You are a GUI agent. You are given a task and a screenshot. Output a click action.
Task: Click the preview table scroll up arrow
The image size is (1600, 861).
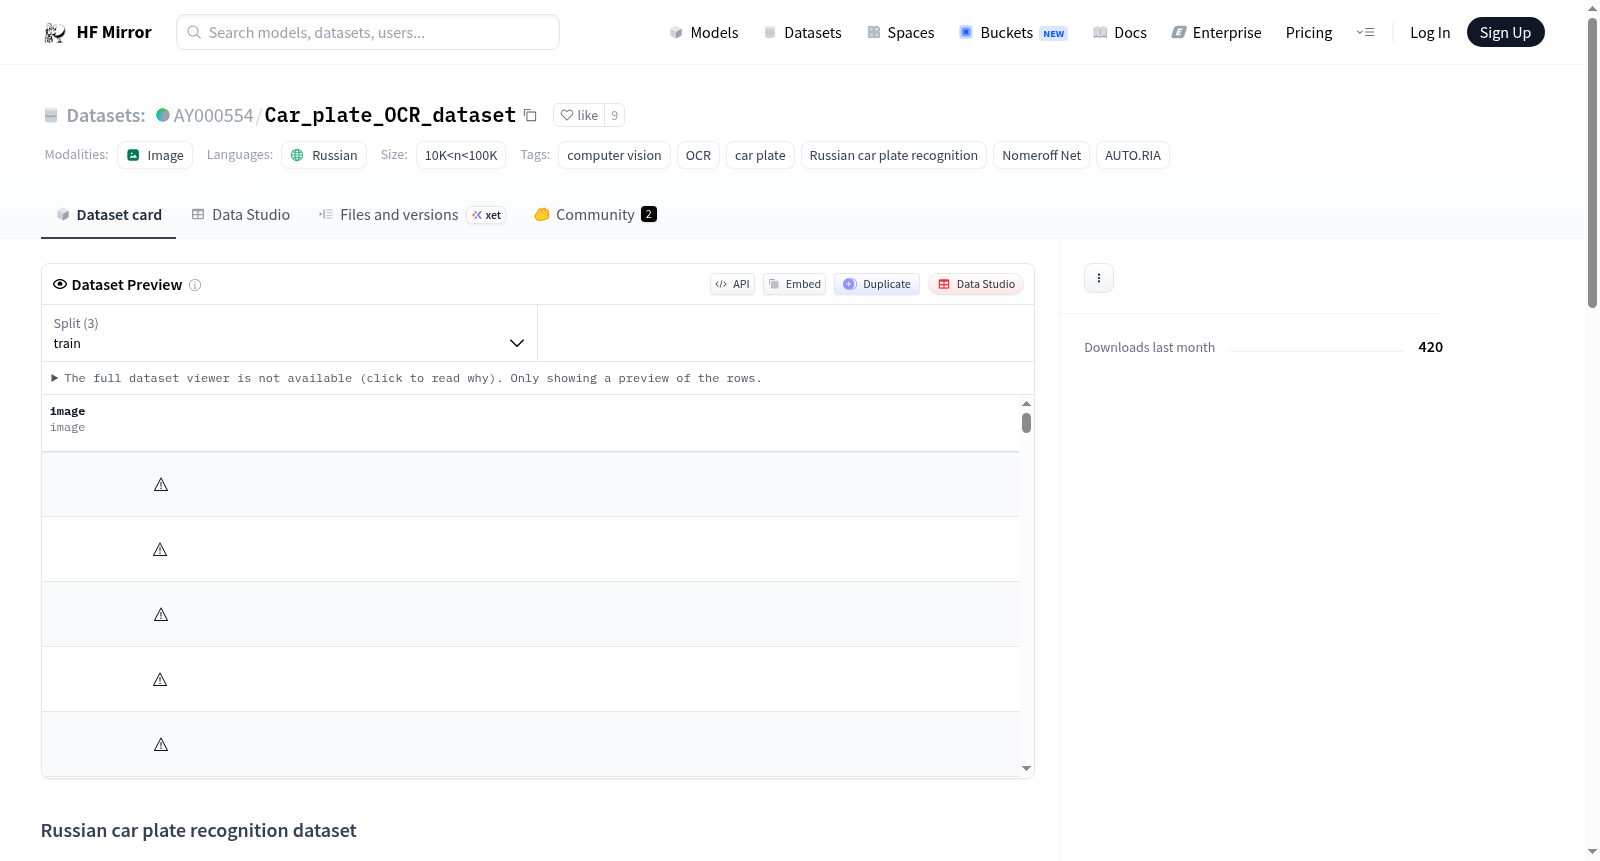(1026, 404)
